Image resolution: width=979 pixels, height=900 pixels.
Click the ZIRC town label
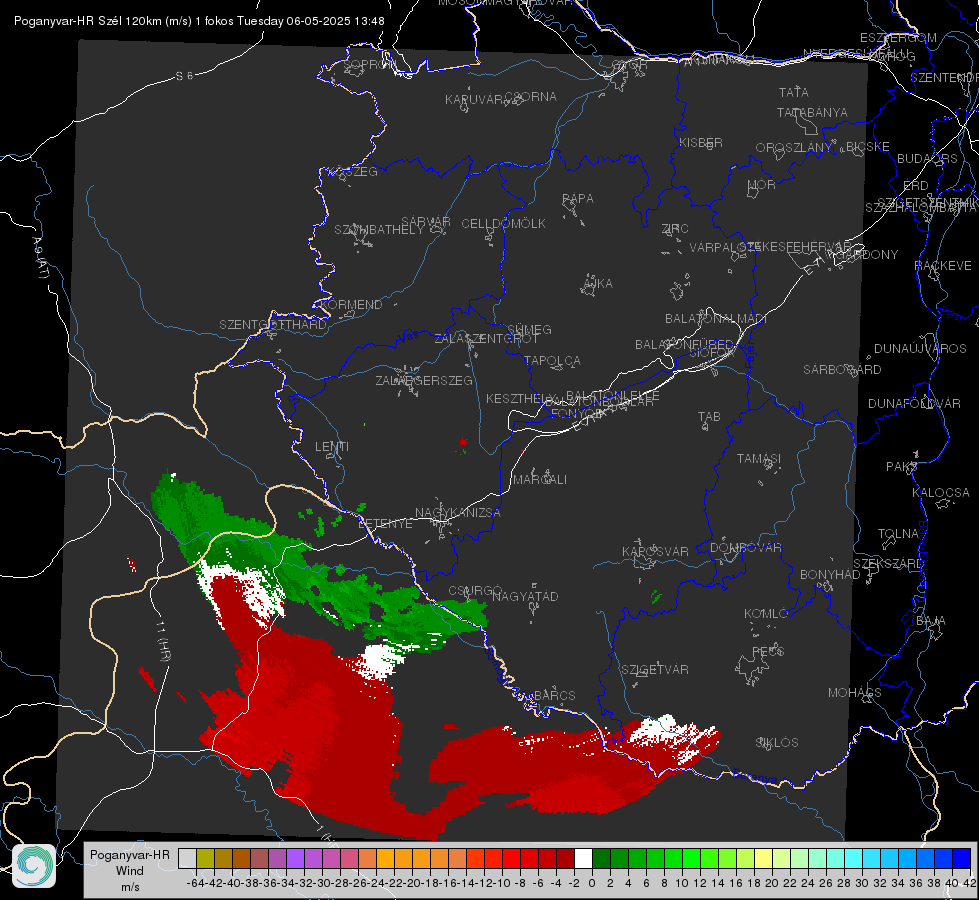pos(675,229)
